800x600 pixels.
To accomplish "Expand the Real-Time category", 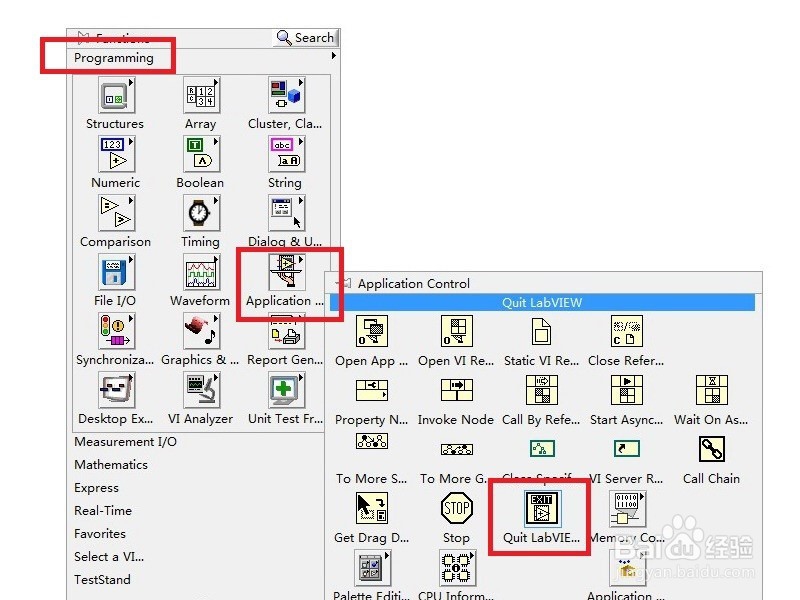I will 103,511.
